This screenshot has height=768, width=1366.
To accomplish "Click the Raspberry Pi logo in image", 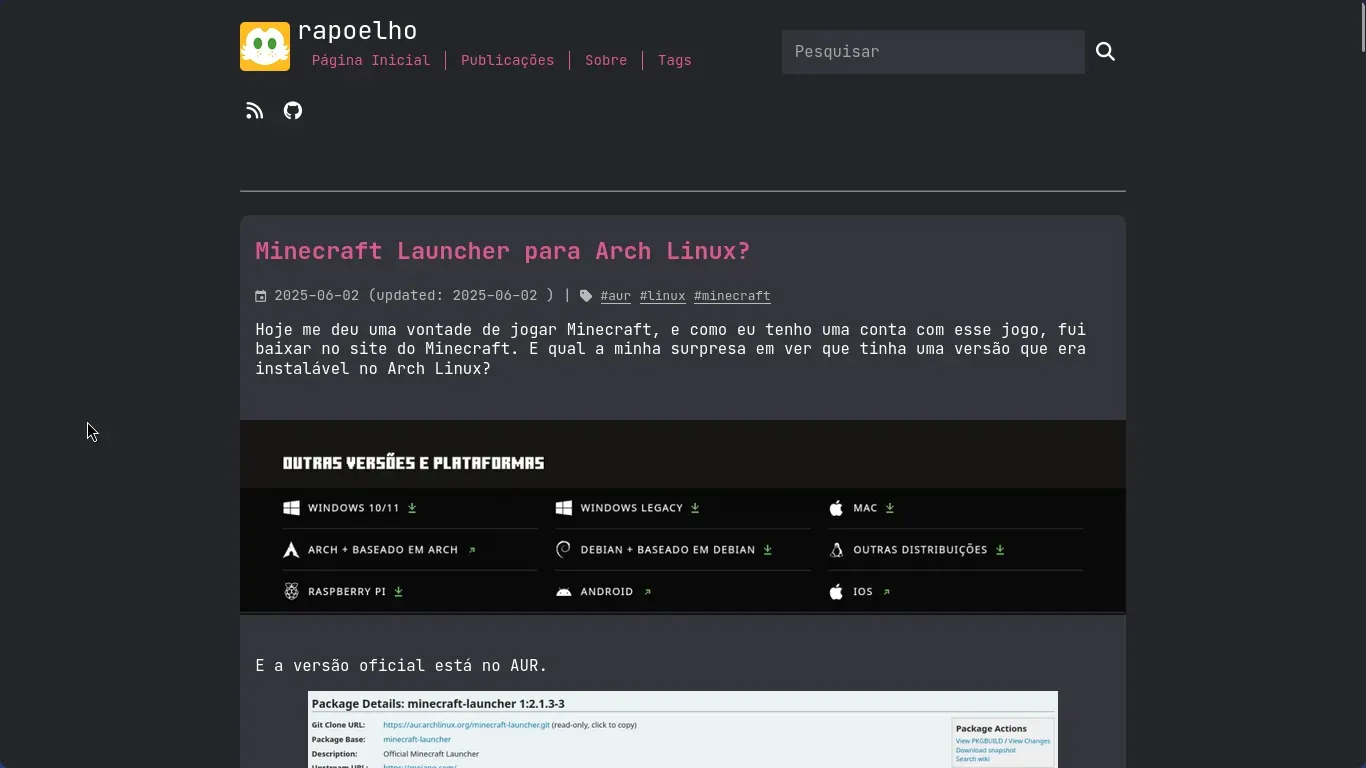I will click(x=291, y=592).
